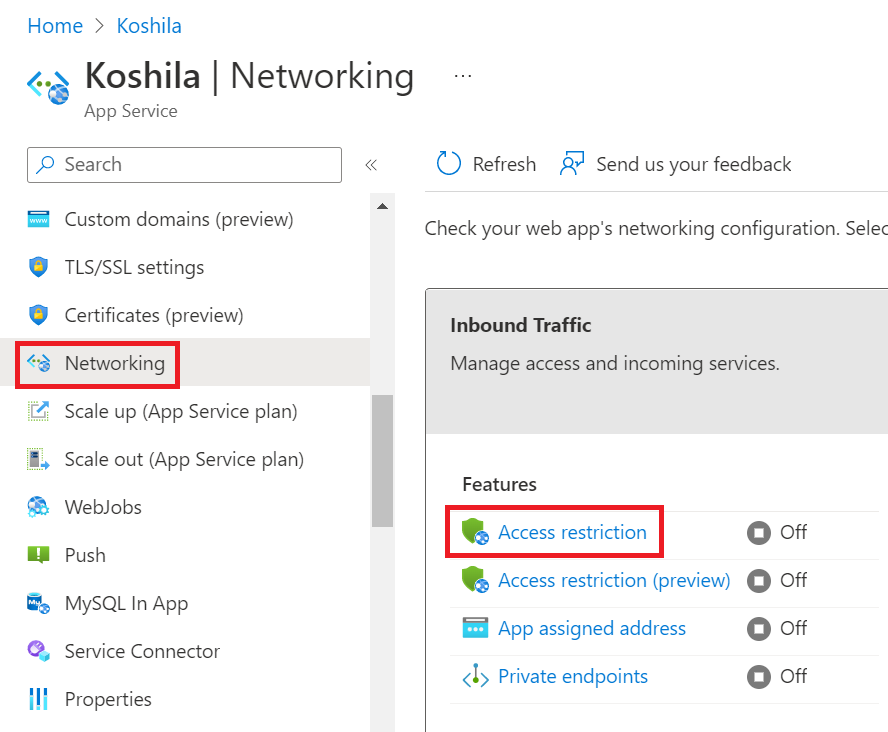Navigate to Home via the breadcrumb
The image size is (888, 732).
(x=55, y=25)
